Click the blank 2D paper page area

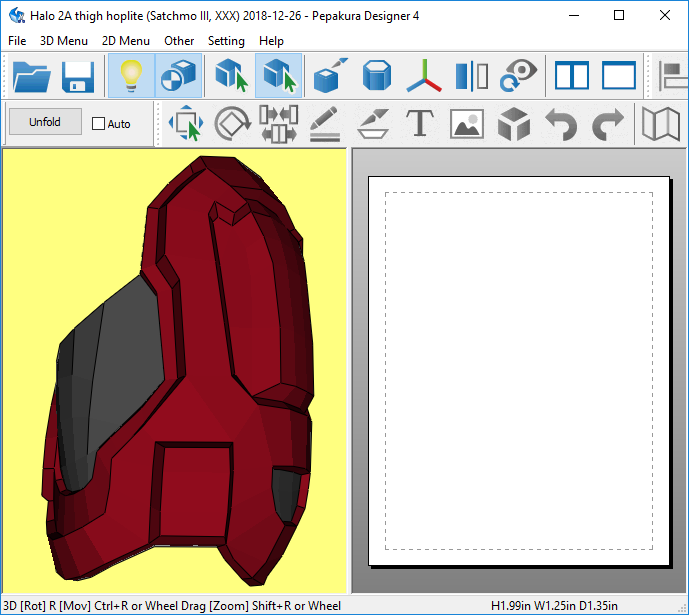[x=519, y=370]
